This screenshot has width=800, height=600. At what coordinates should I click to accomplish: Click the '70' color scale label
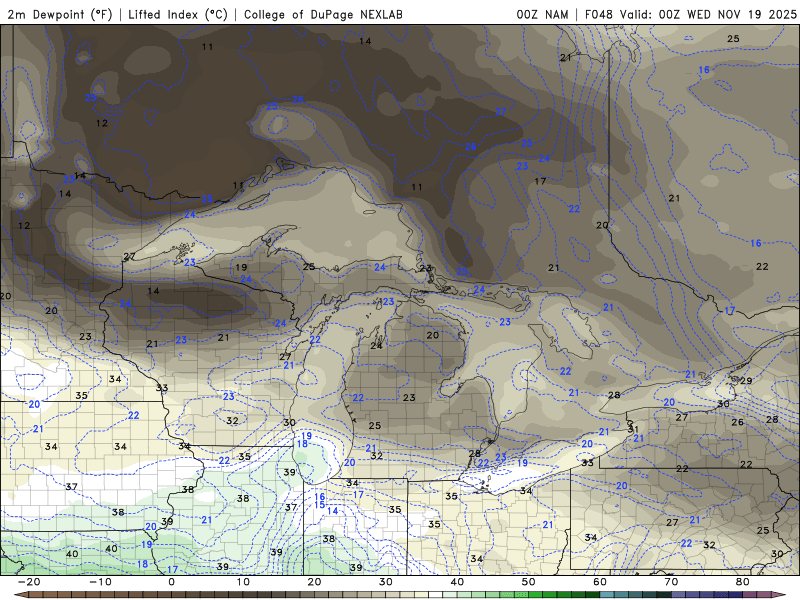point(671,582)
